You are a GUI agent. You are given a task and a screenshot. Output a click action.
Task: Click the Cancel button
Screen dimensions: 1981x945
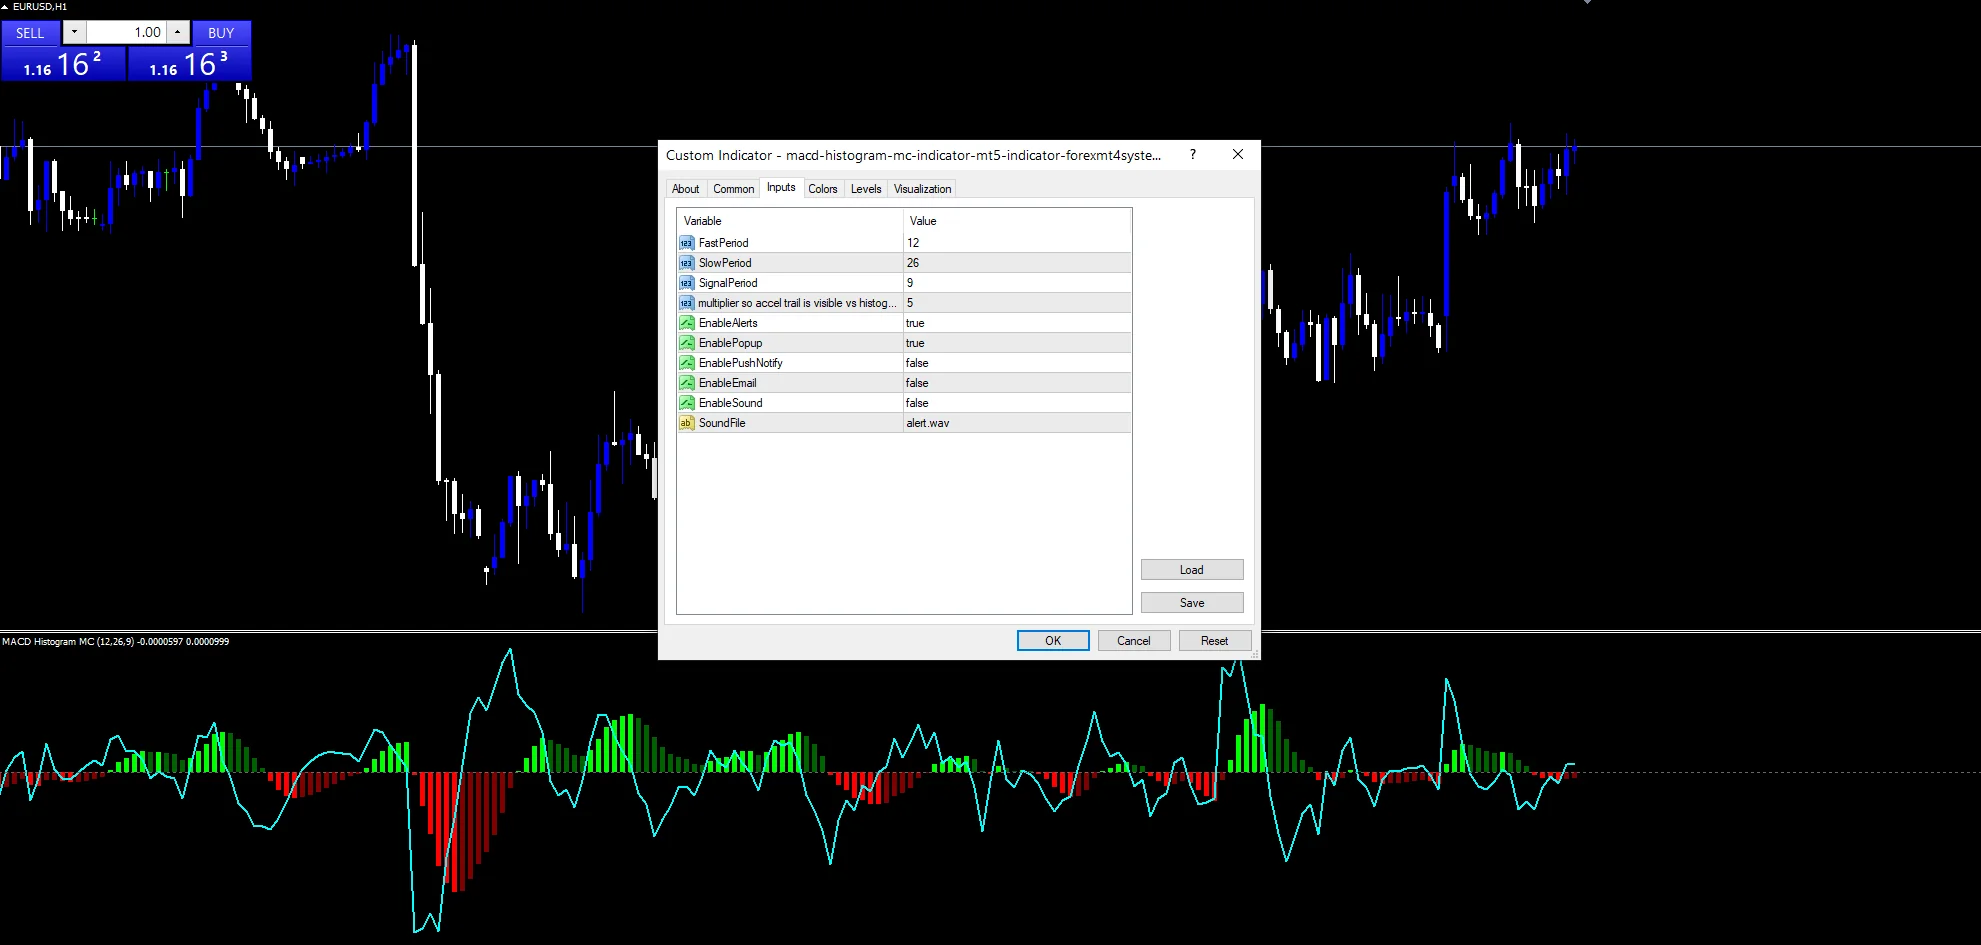tap(1134, 641)
